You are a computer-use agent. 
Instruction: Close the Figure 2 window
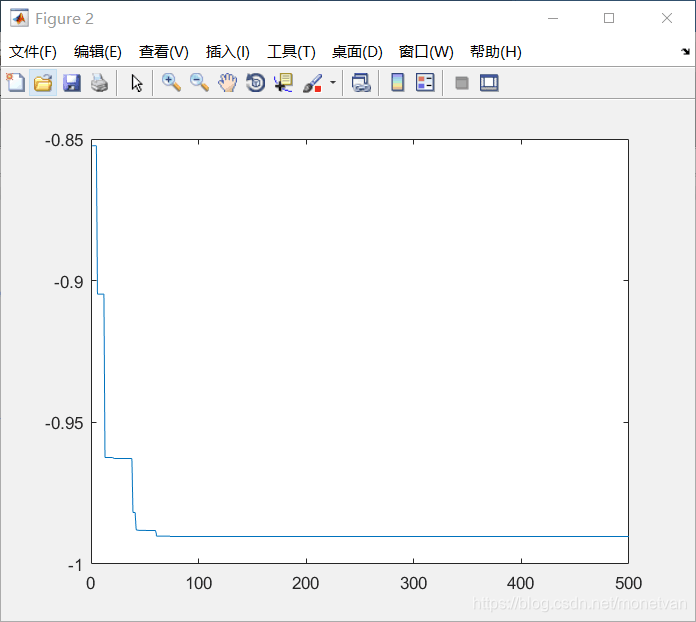pyautogui.click(x=667, y=18)
